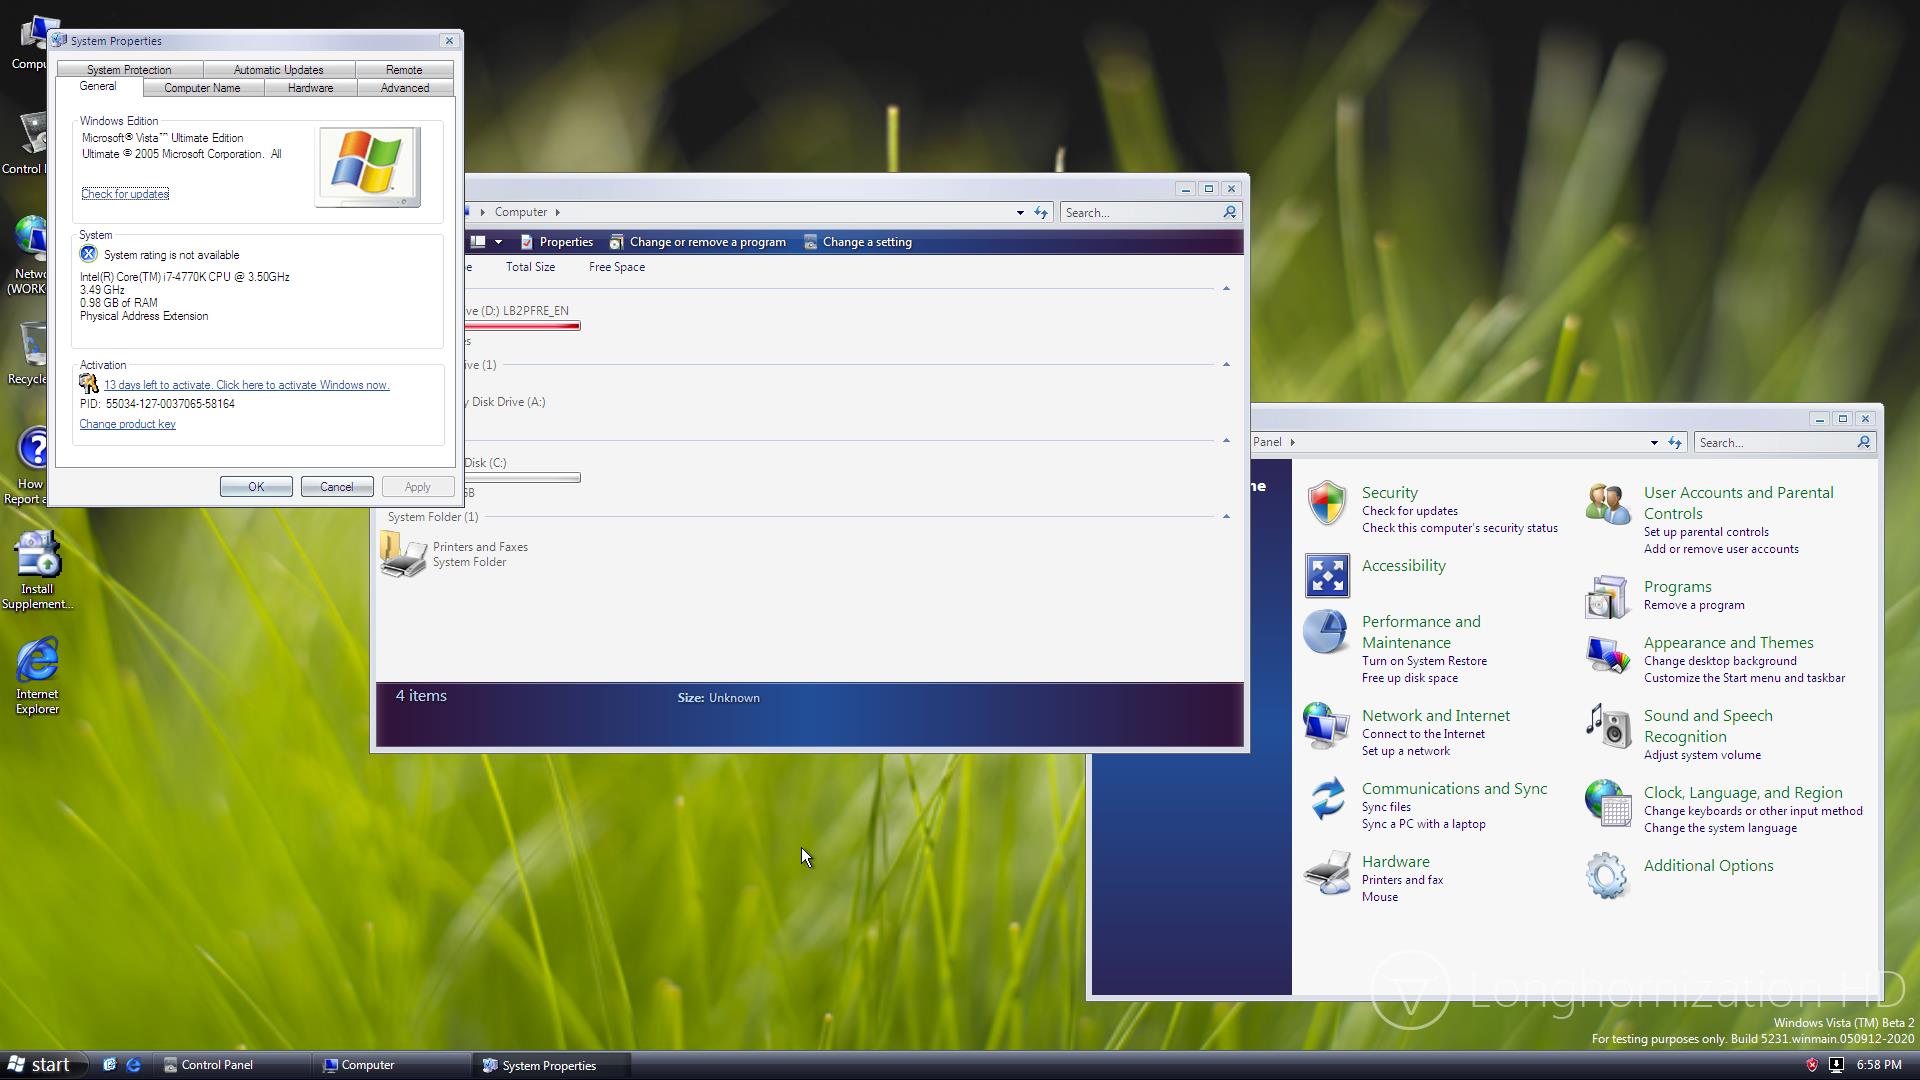Expand Control Panel address history dropdown
This screenshot has height=1080, width=1920.
[x=1654, y=443]
